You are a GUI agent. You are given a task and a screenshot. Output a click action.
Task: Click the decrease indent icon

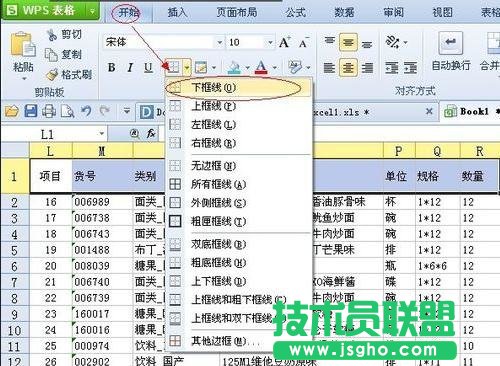(x=392, y=68)
